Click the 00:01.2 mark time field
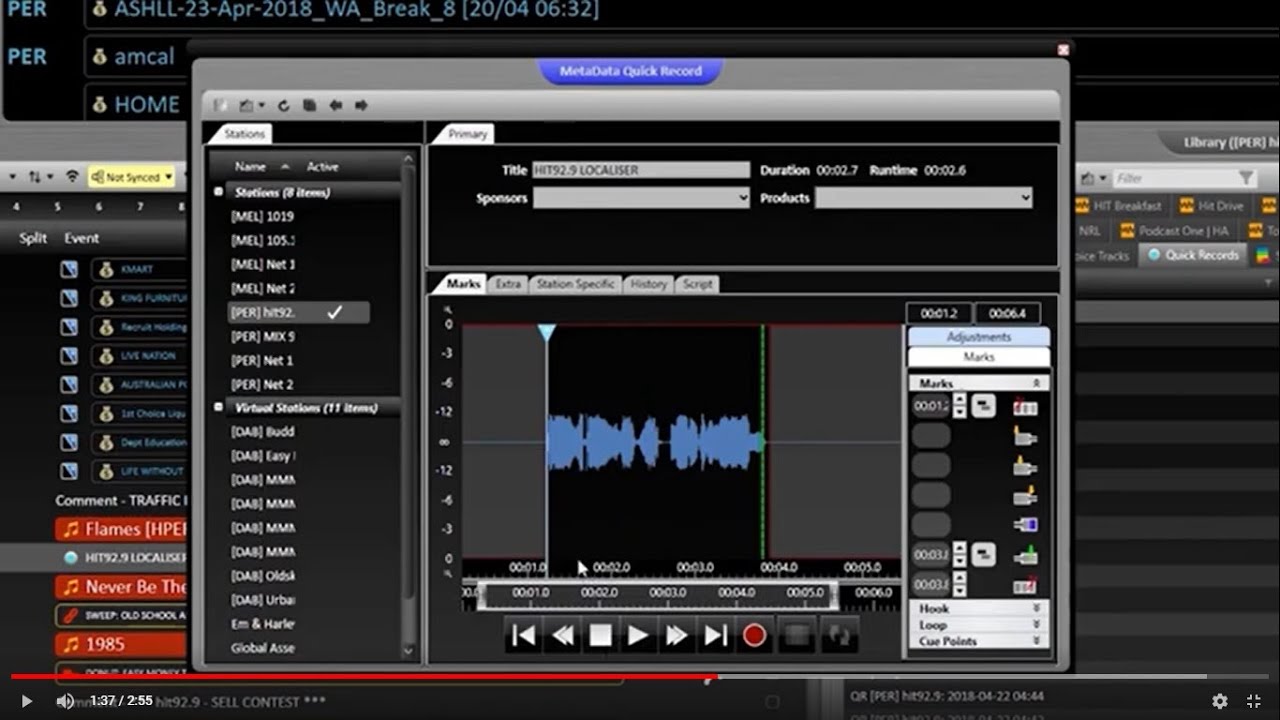 click(x=930, y=406)
